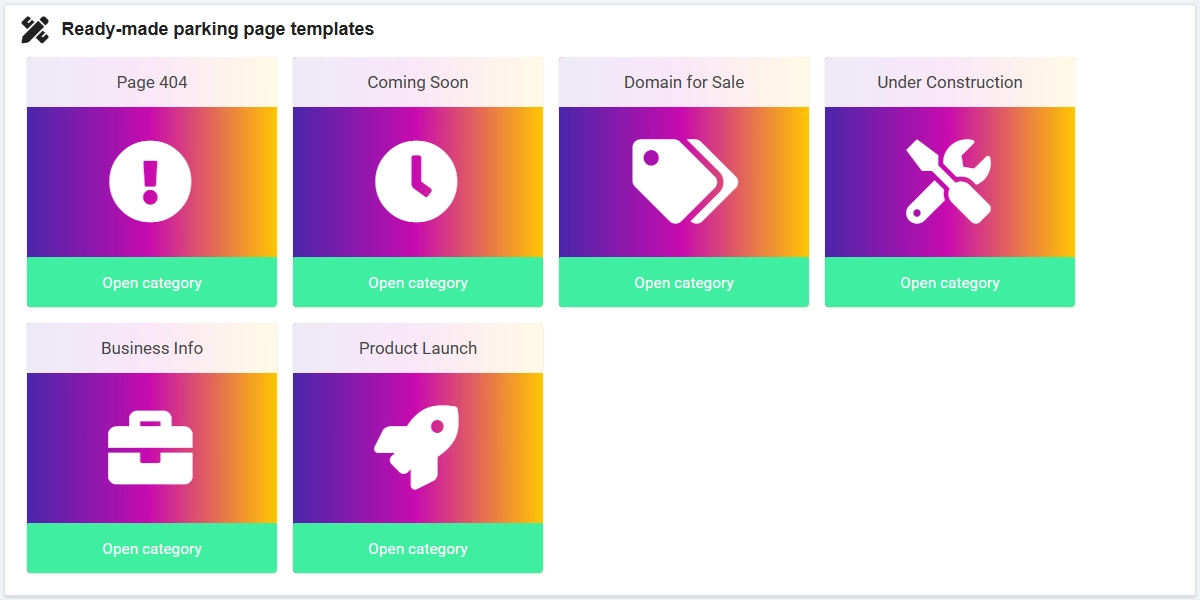This screenshot has height=600, width=1200.
Task: Click the Page 404 card title
Action: 152,82
